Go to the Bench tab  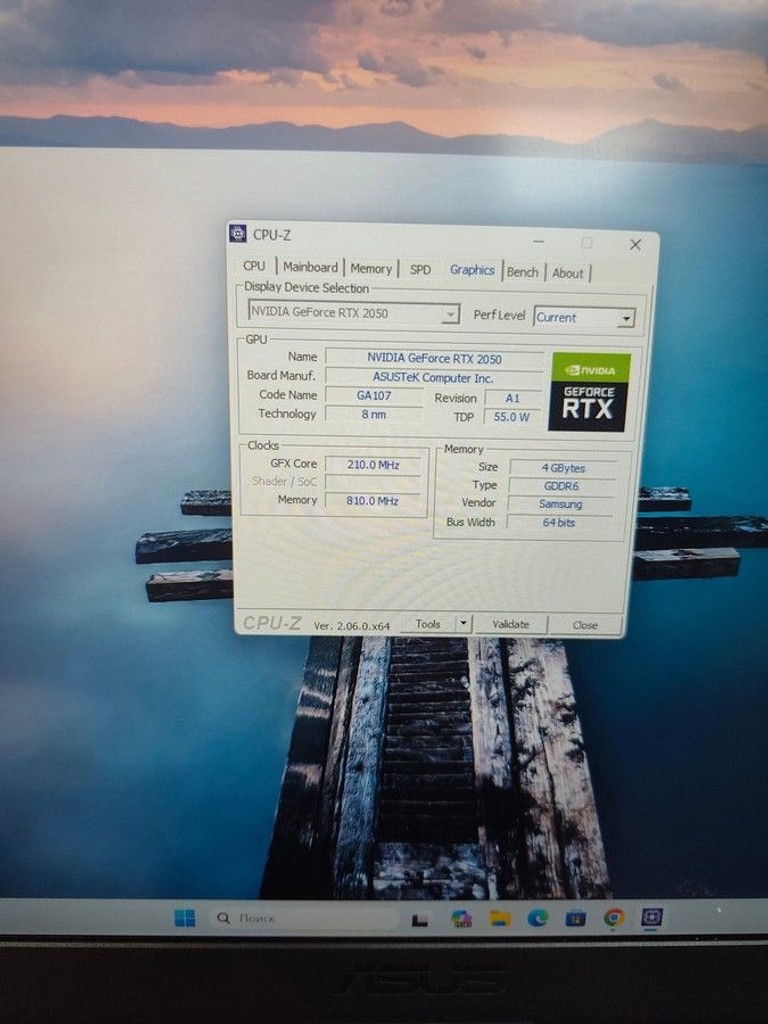pyautogui.click(x=522, y=272)
